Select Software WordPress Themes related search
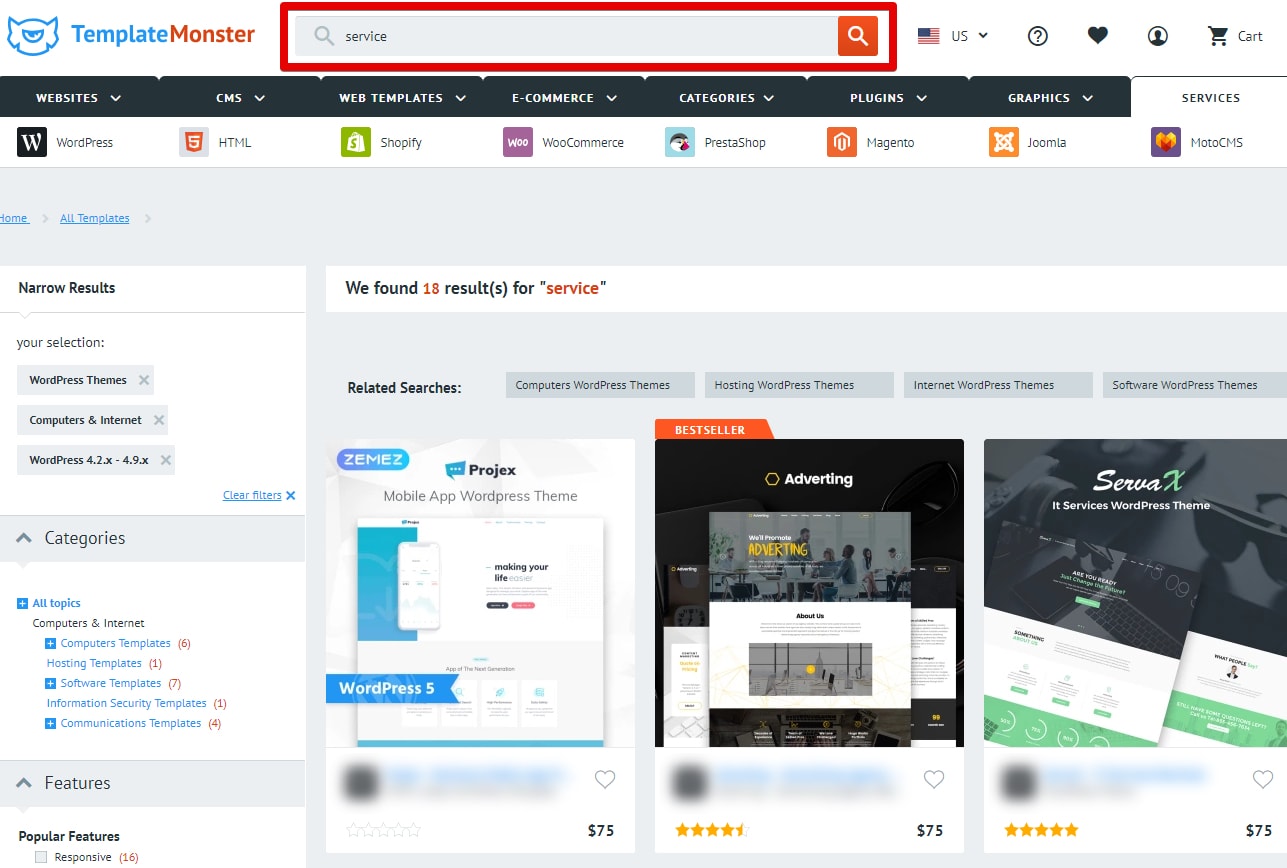Viewport: 1287px width, 868px height. 1195,385
